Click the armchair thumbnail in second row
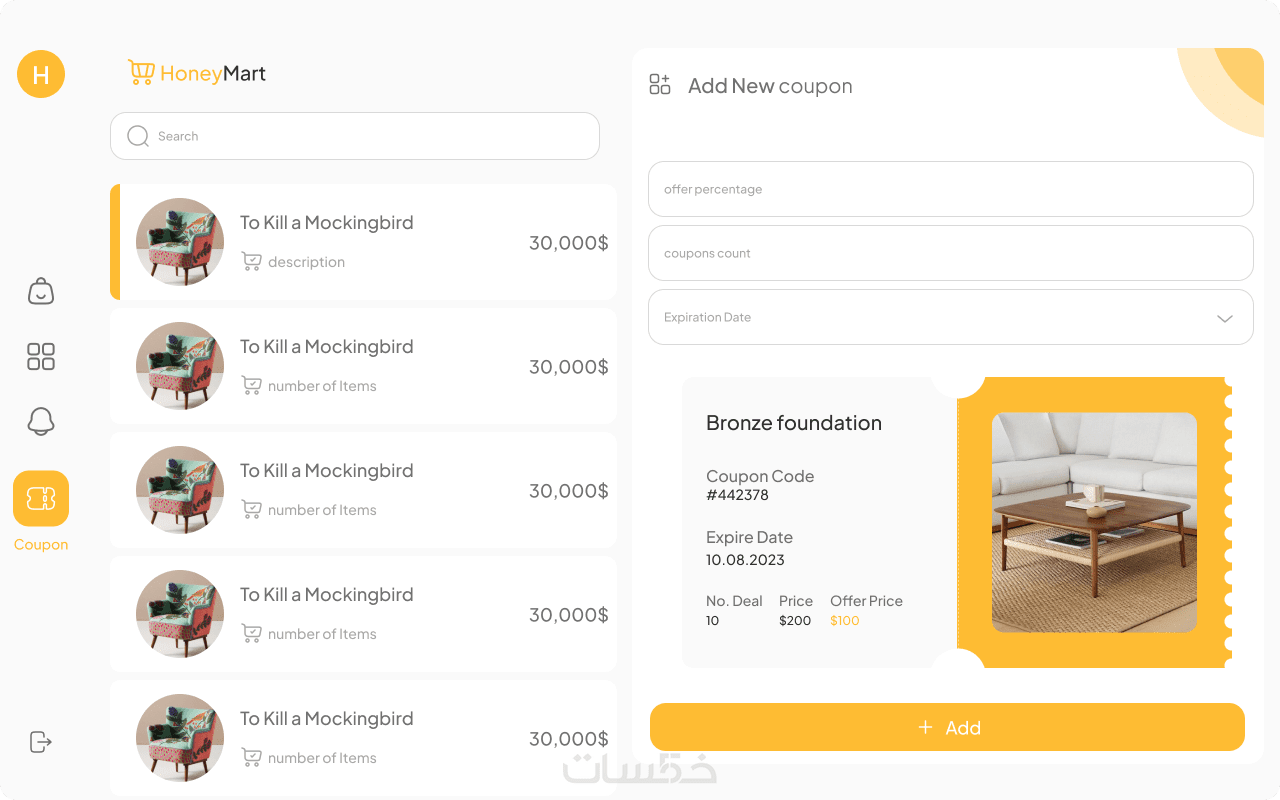This screenshot has height=800, width=1280. [180, 366]
